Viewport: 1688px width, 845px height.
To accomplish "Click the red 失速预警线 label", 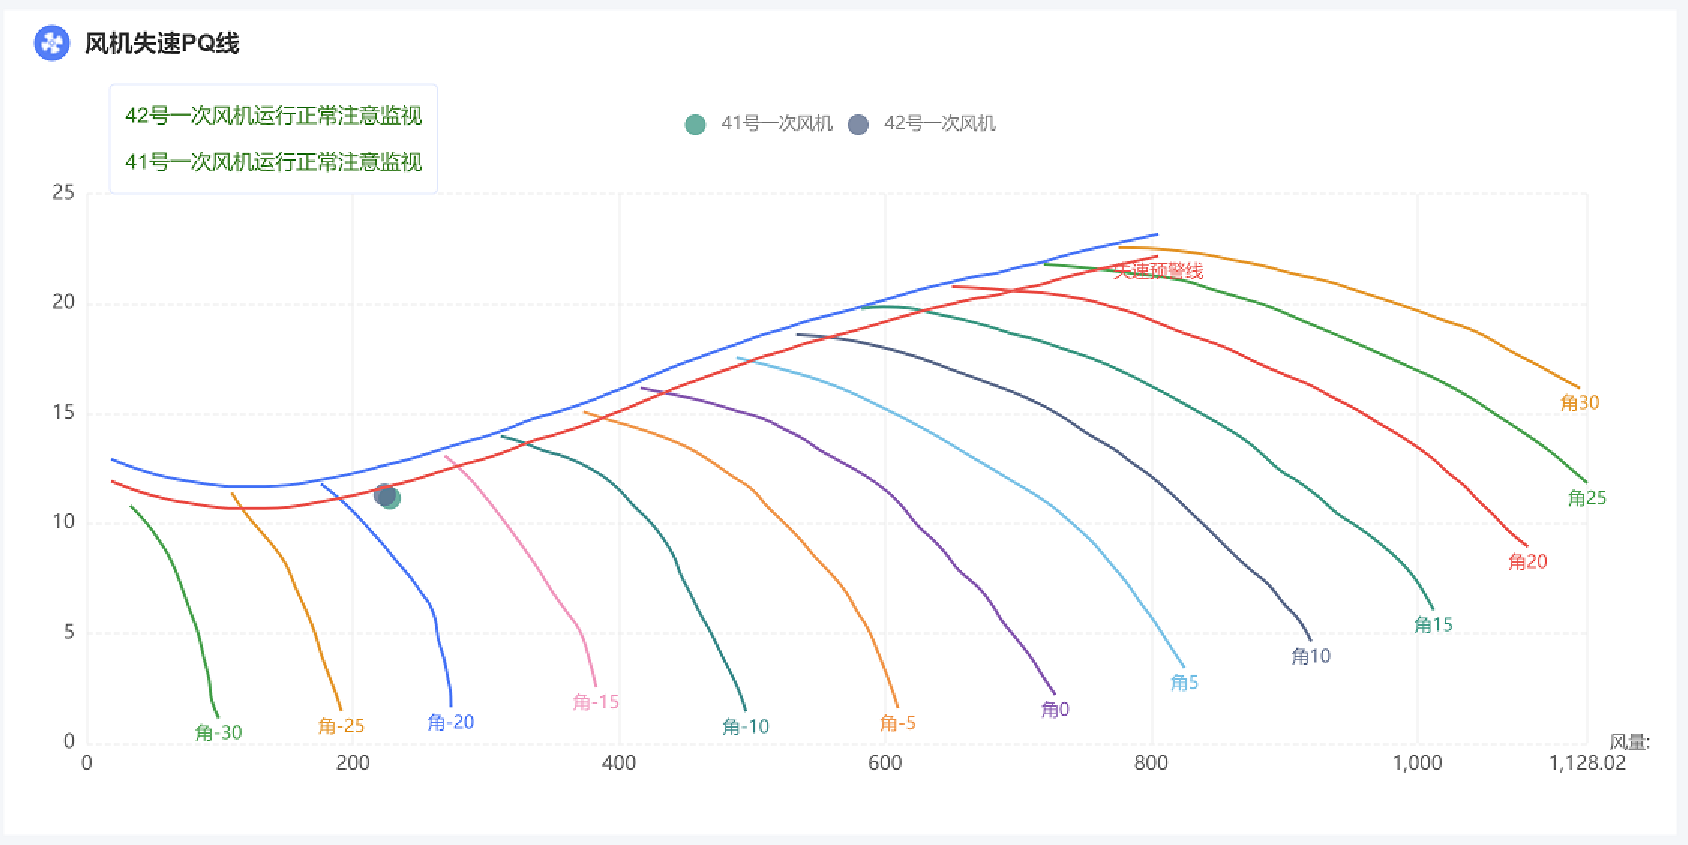I will [1160, 271].
